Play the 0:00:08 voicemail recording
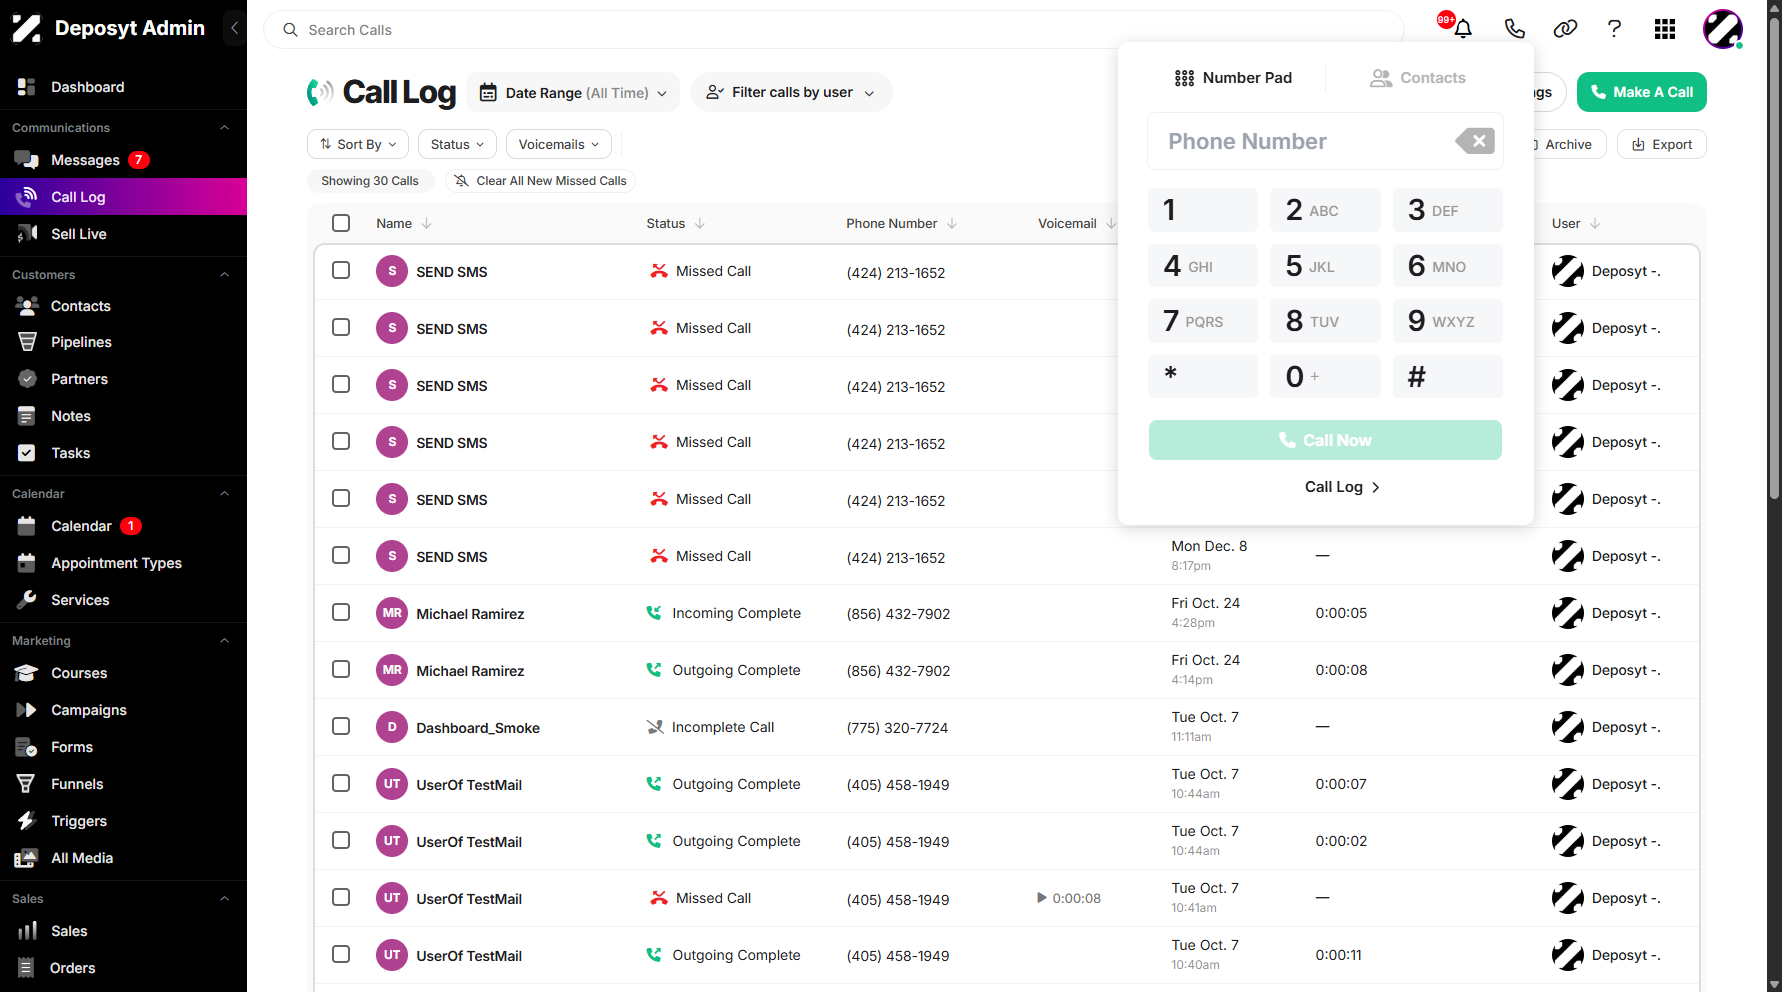Screen dimensions: 1782x992 [1042, 898]
